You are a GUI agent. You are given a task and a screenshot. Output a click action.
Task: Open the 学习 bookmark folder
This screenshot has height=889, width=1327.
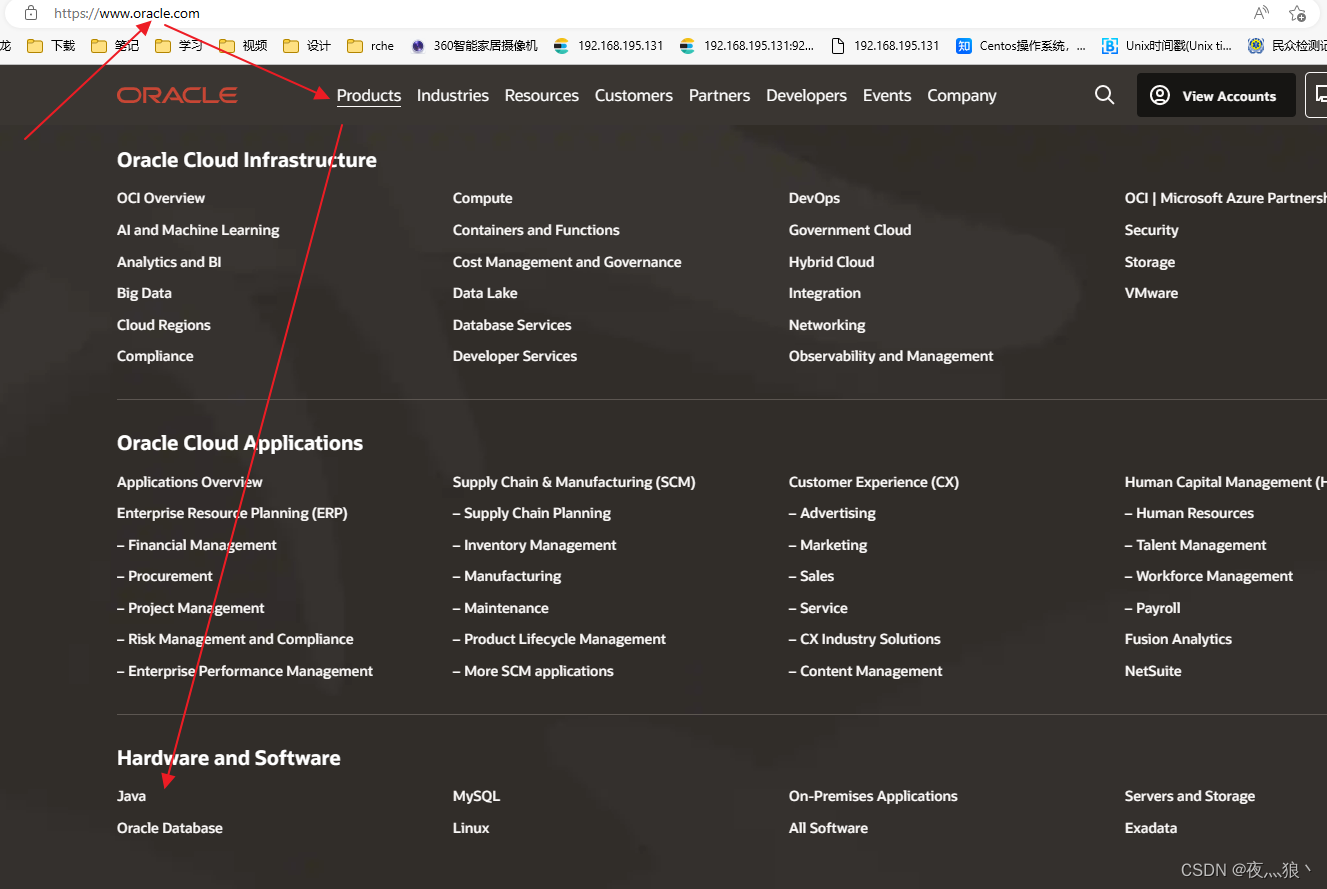click(179, 45)
